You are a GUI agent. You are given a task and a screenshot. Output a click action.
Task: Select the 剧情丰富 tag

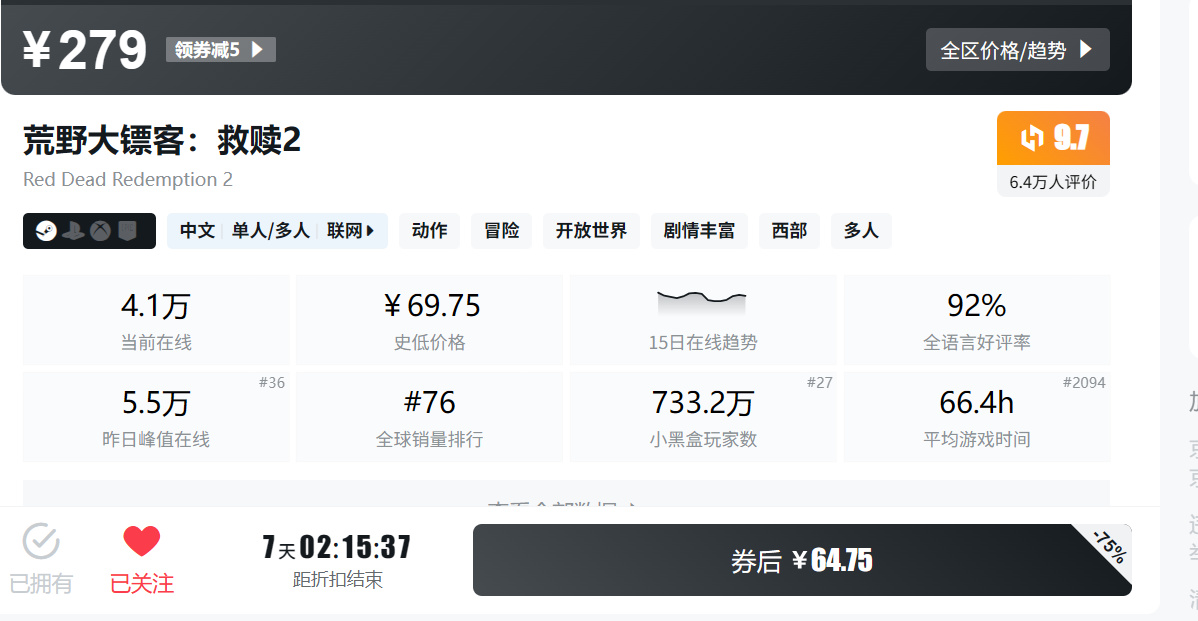point(699,231)
